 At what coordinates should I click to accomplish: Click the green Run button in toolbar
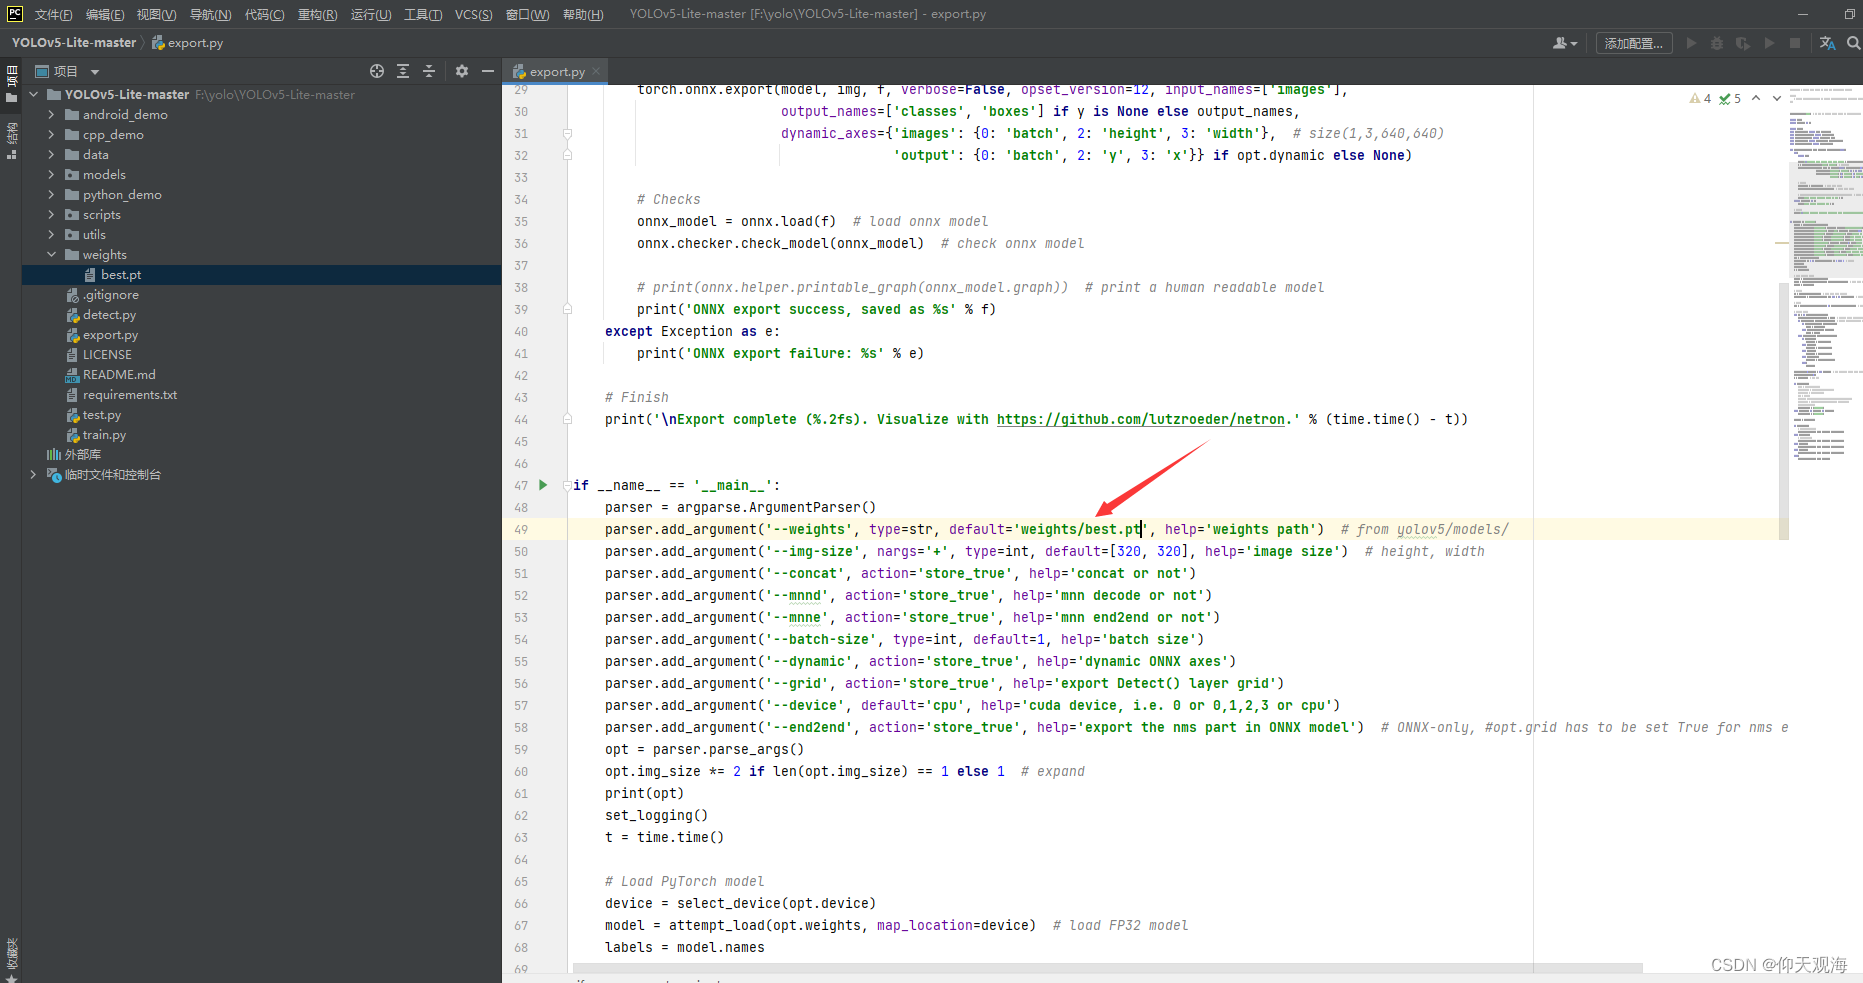(1691, 43)
